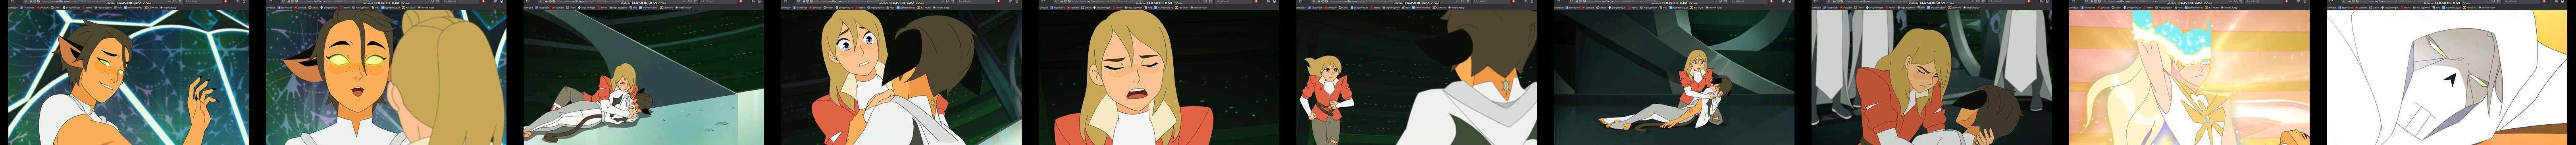Page actions three-dots icon in the Catra waving frame
The height and width of the screenshot is (145, 2576).
tap(169, 1)
